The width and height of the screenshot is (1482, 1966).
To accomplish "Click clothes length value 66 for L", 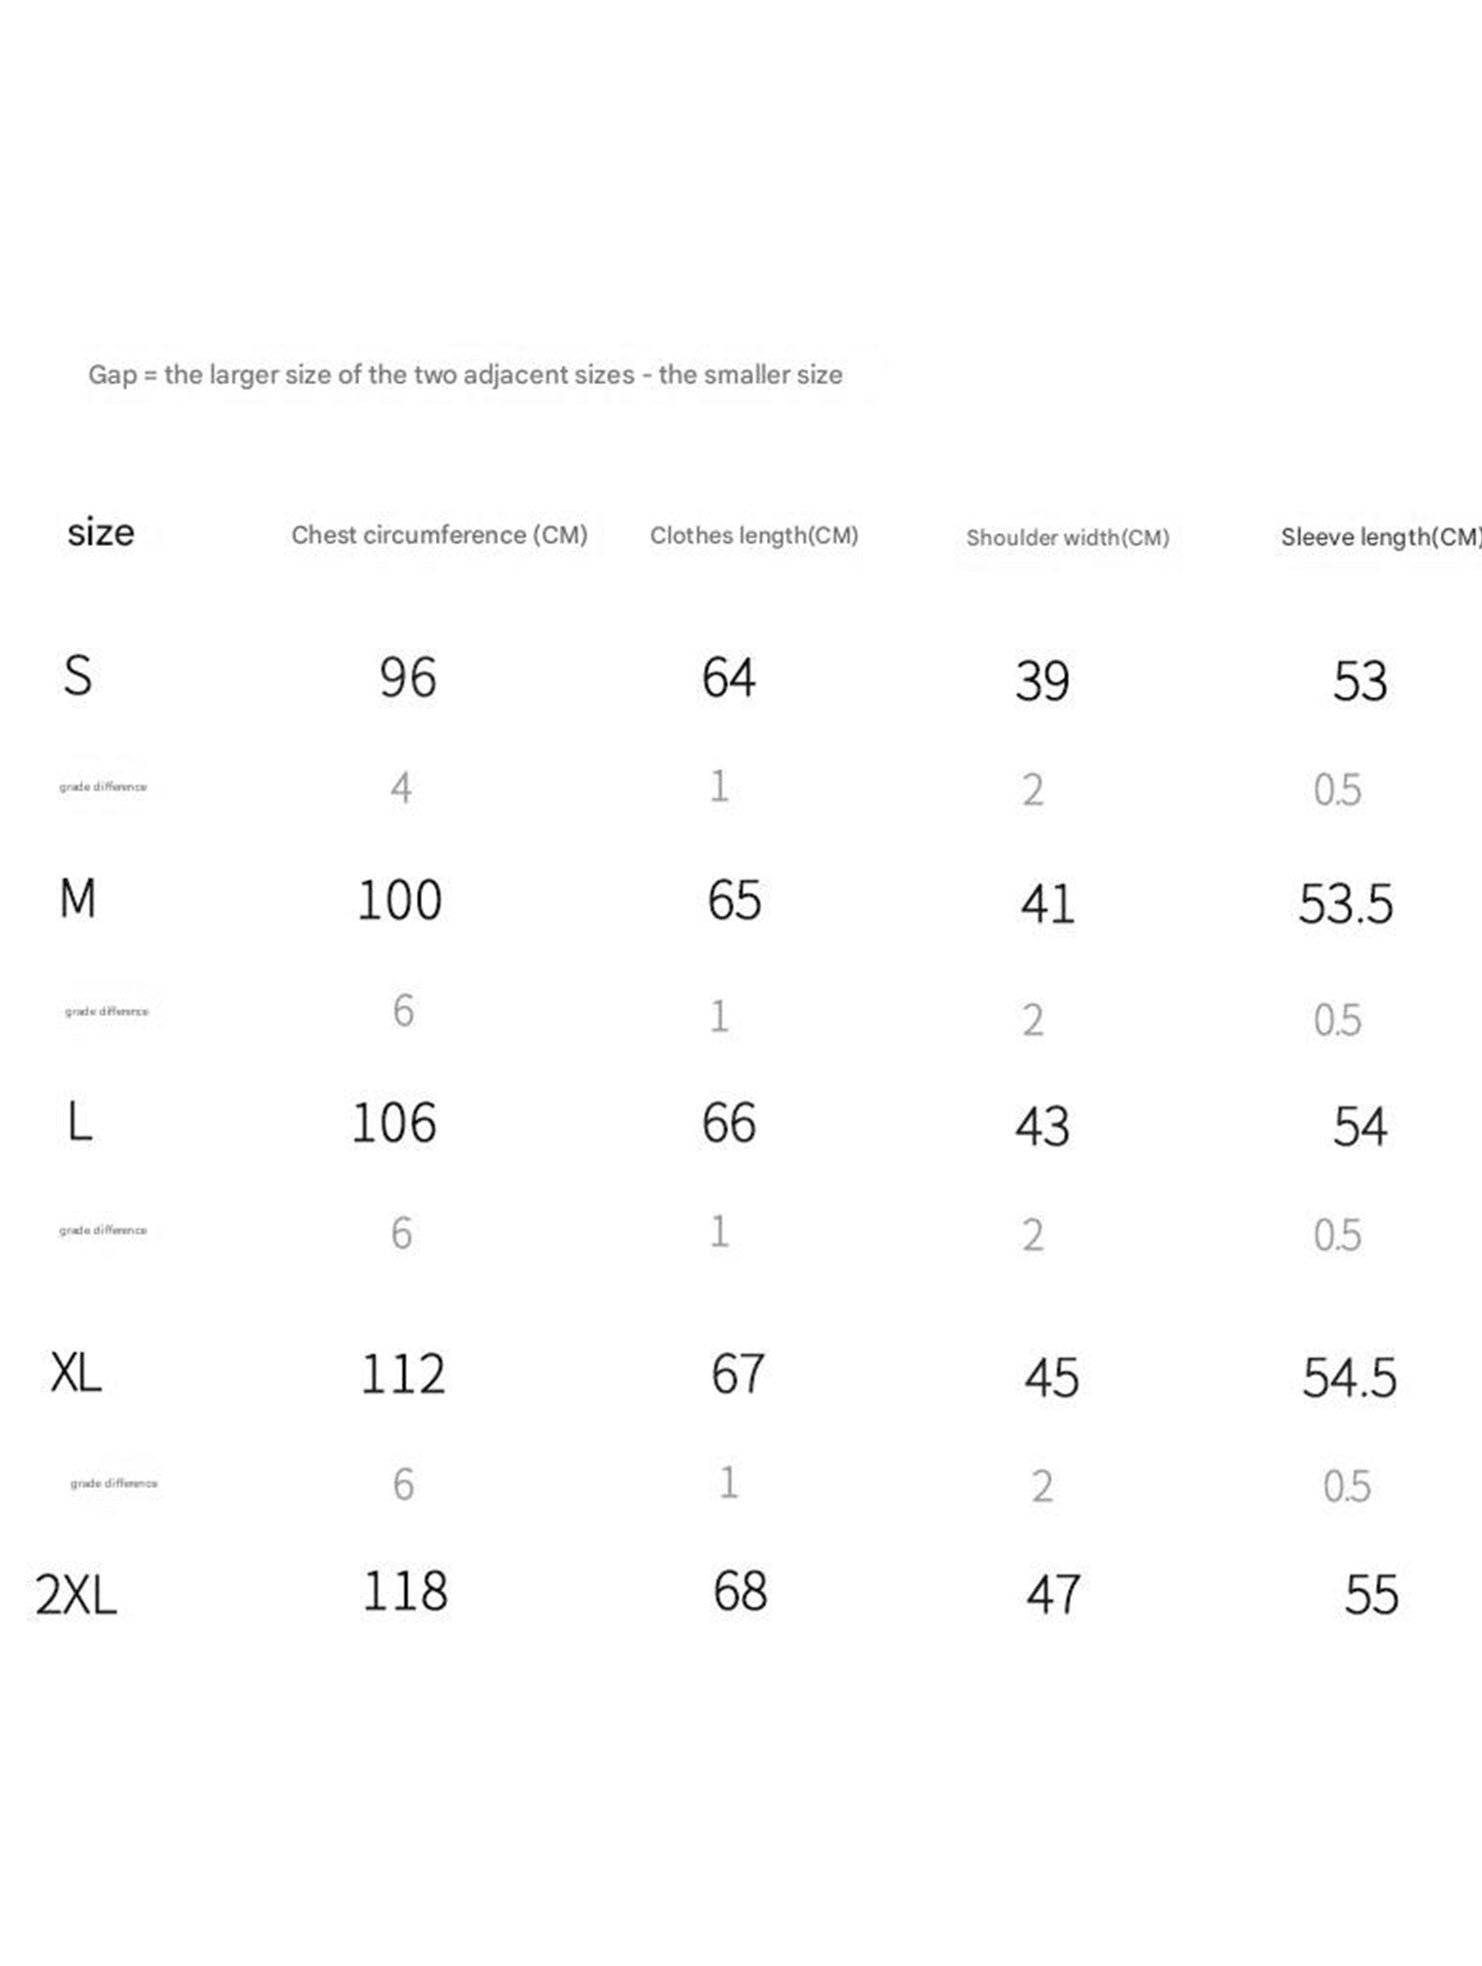I will point(729,1123).
